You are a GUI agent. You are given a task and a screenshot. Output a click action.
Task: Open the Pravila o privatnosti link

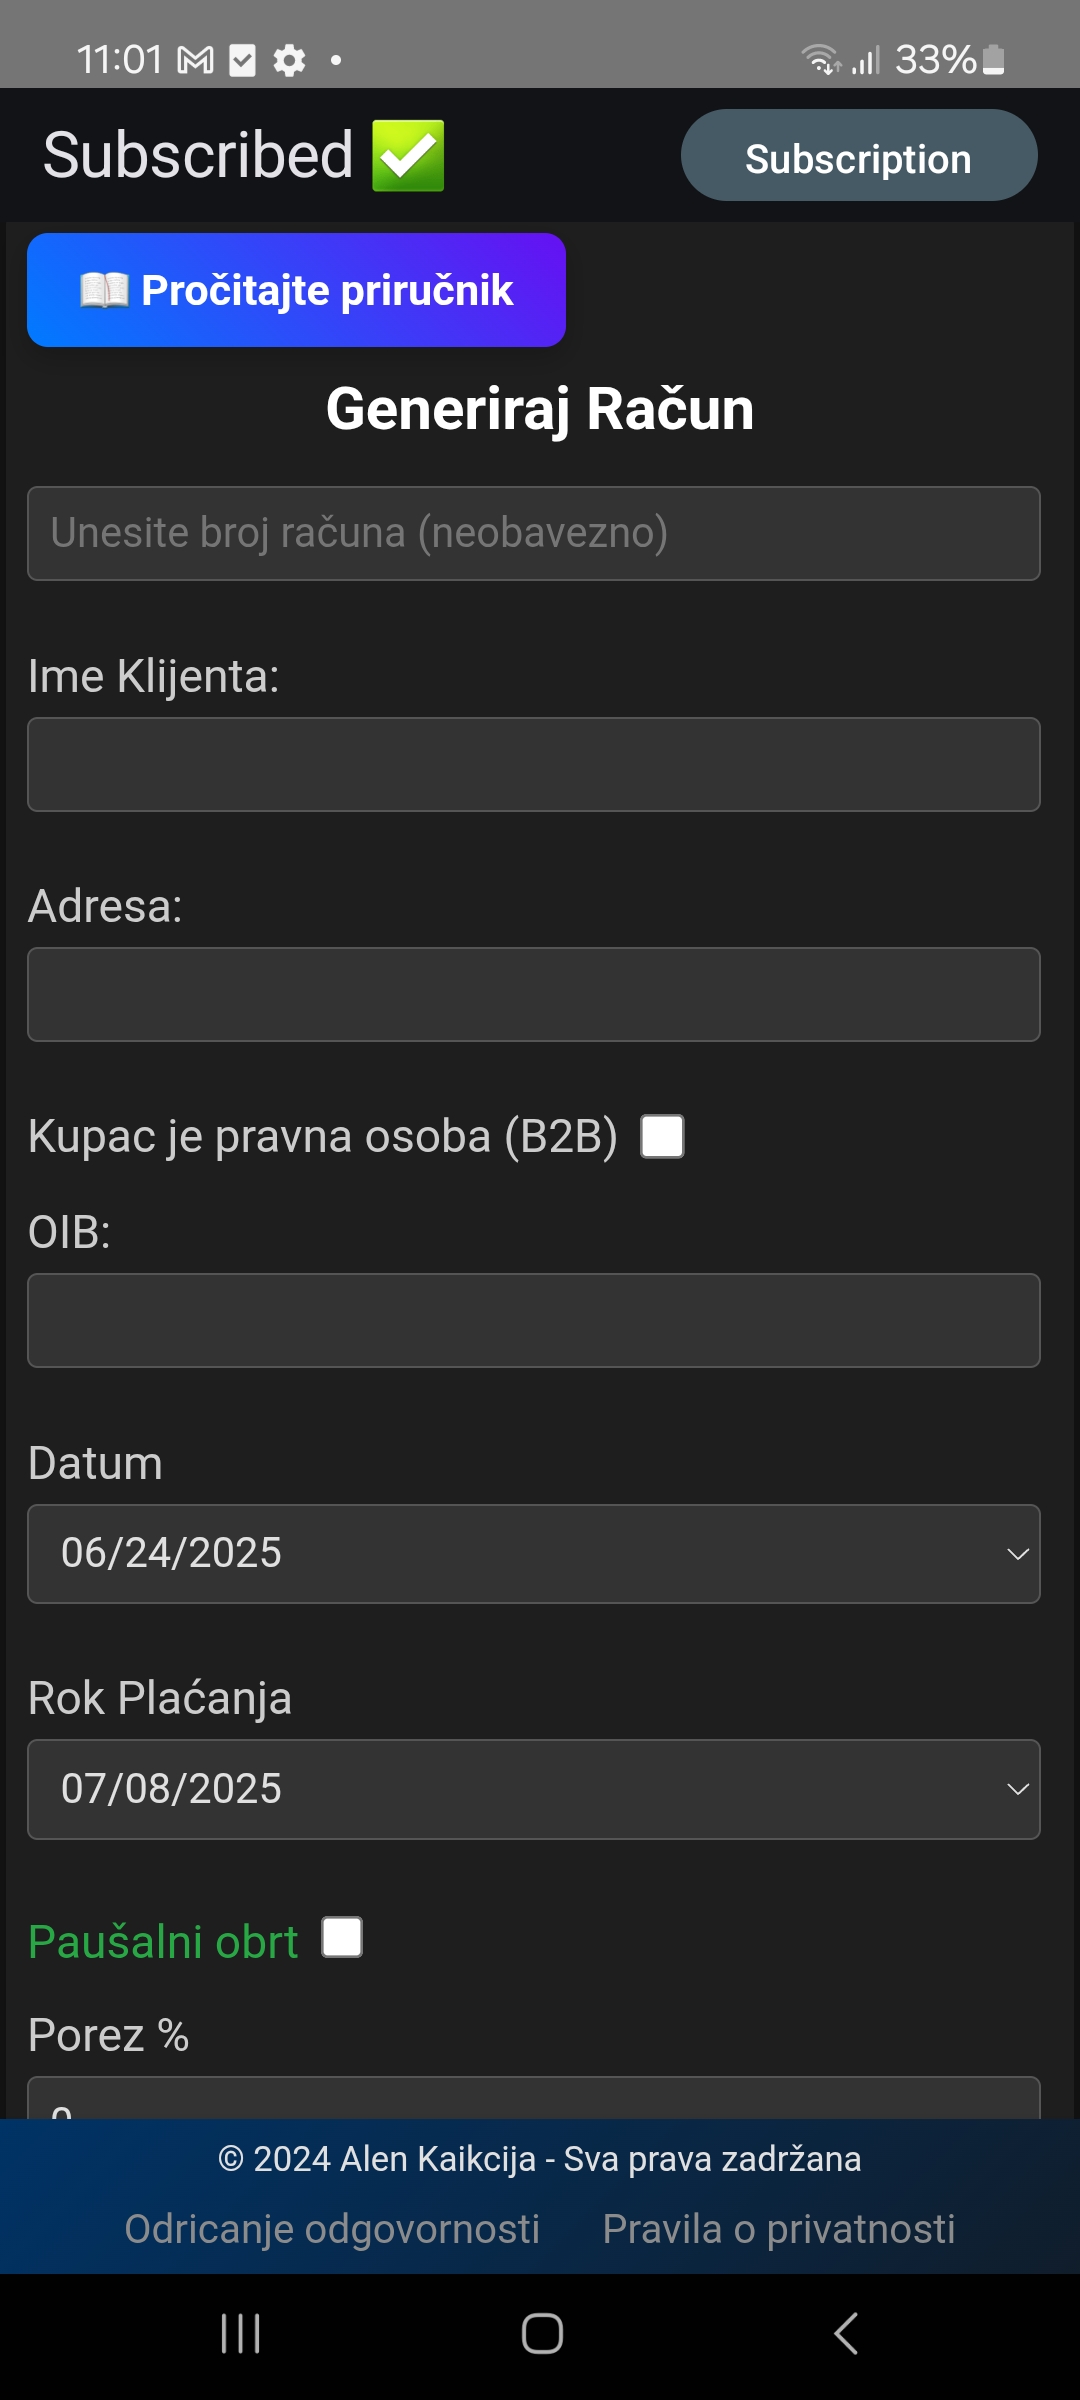779,2229
